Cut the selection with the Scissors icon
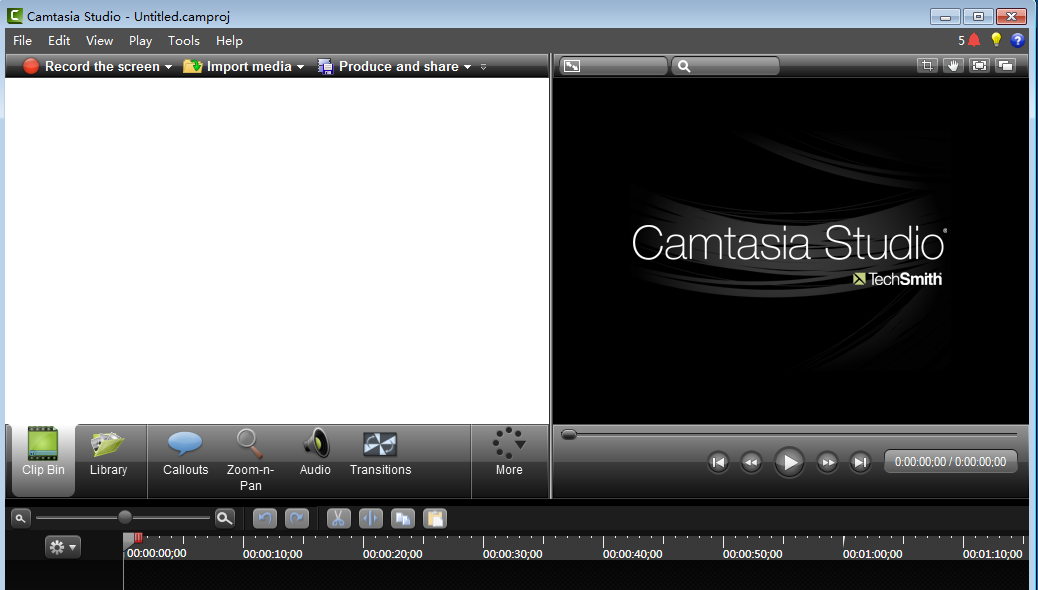Image resolution: width=1038 pixels, height=590 pixels. click(338, 518)
